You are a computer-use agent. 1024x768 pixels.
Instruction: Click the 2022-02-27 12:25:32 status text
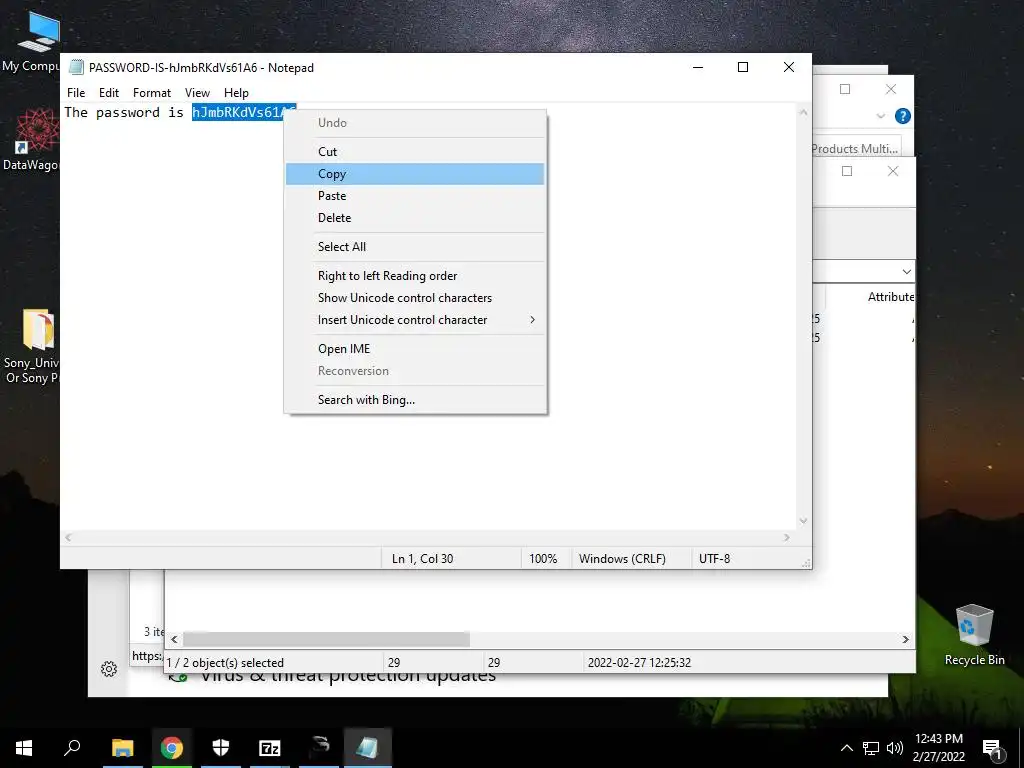[639, 662]
